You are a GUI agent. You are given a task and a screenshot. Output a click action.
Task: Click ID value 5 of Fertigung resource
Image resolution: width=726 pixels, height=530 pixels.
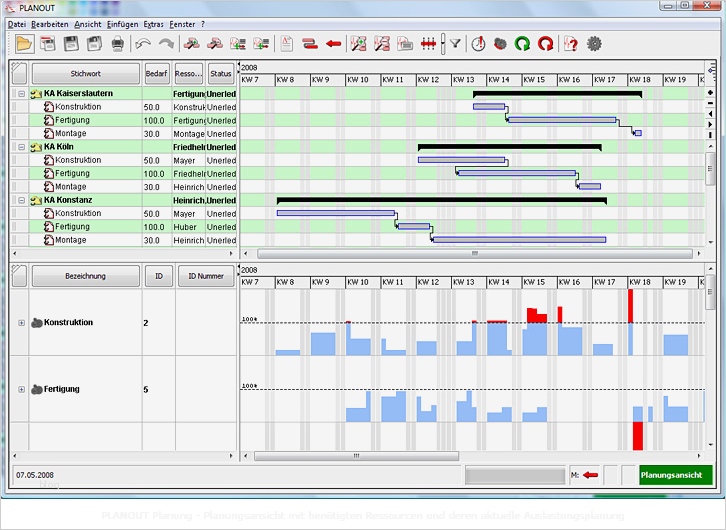146,390
